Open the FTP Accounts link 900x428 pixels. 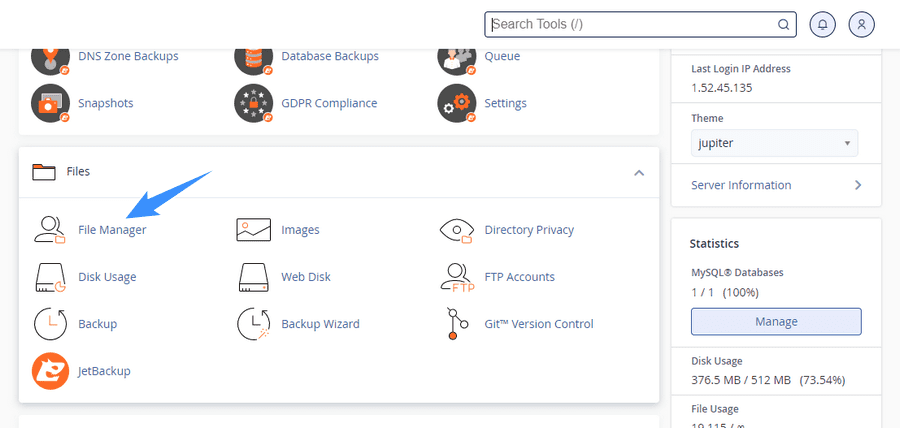(x=519, y=277)
